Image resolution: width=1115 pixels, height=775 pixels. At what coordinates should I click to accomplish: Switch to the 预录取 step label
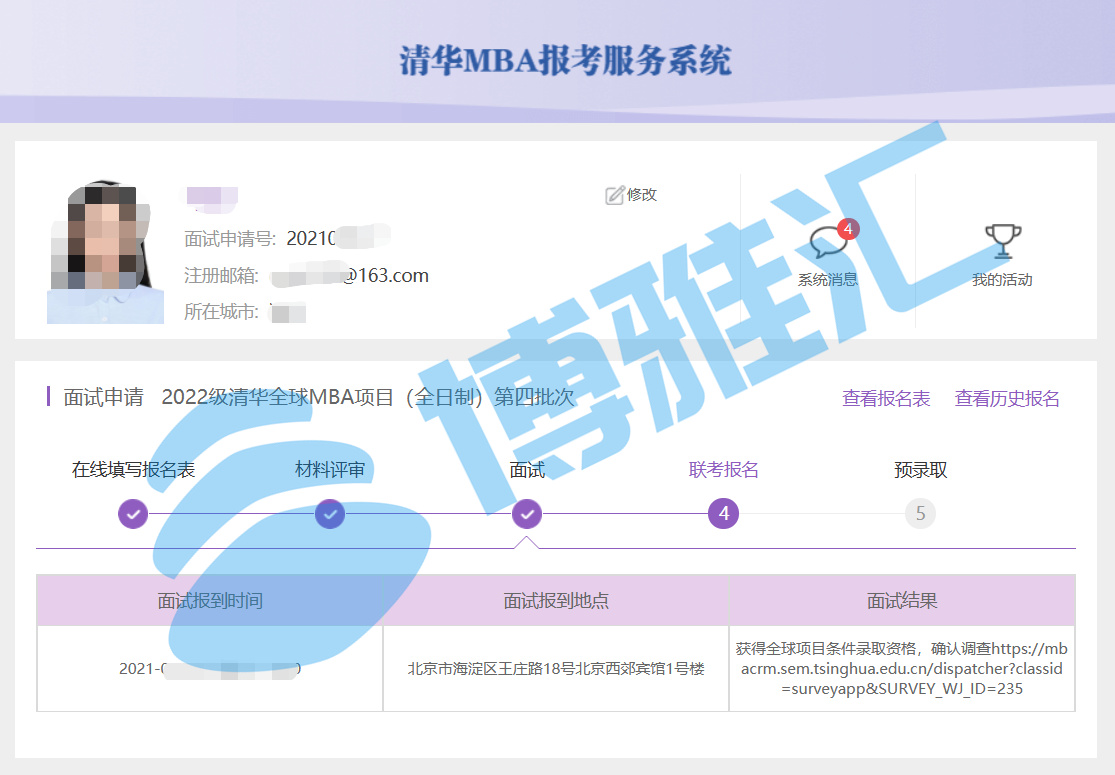(x=920, y=470)
